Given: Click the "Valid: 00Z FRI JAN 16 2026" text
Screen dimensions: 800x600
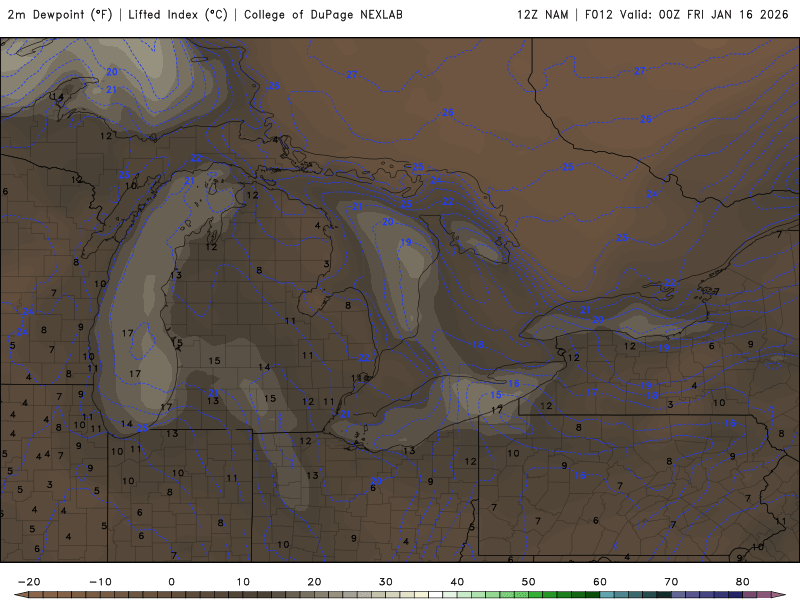Looking at the screenshot, I should (704, 14).
